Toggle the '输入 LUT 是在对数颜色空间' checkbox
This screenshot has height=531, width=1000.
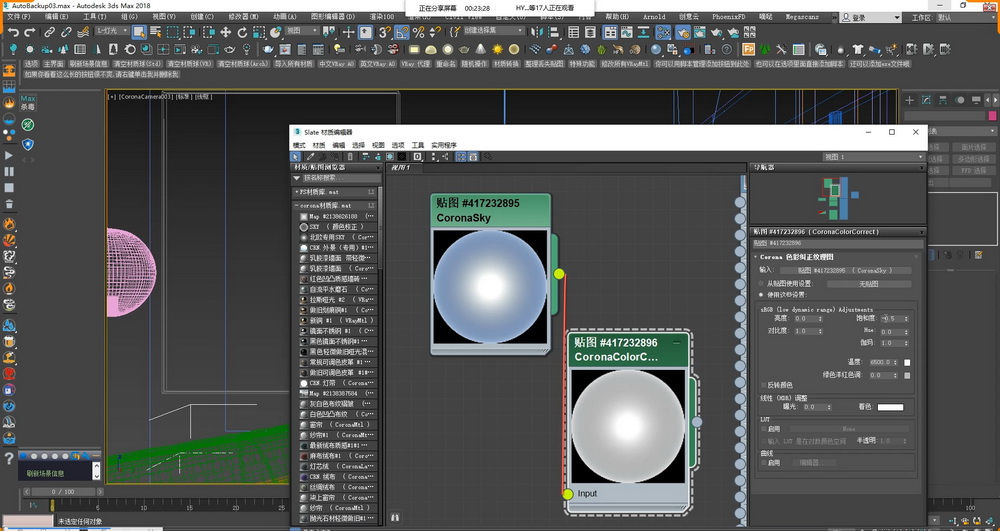[763, 441]
